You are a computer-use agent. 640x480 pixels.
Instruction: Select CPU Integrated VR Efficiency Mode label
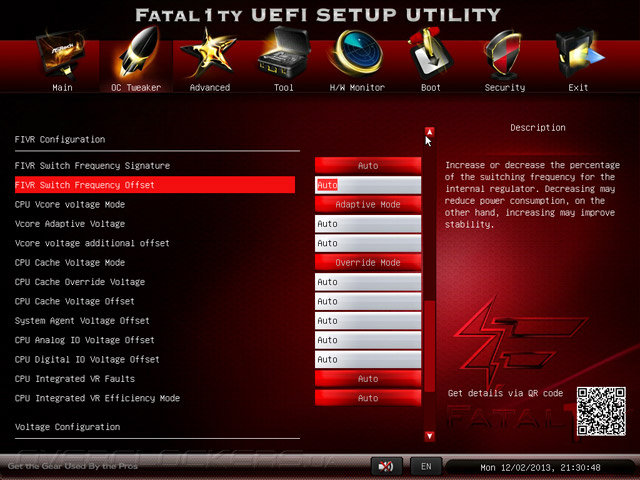[97, 398]
